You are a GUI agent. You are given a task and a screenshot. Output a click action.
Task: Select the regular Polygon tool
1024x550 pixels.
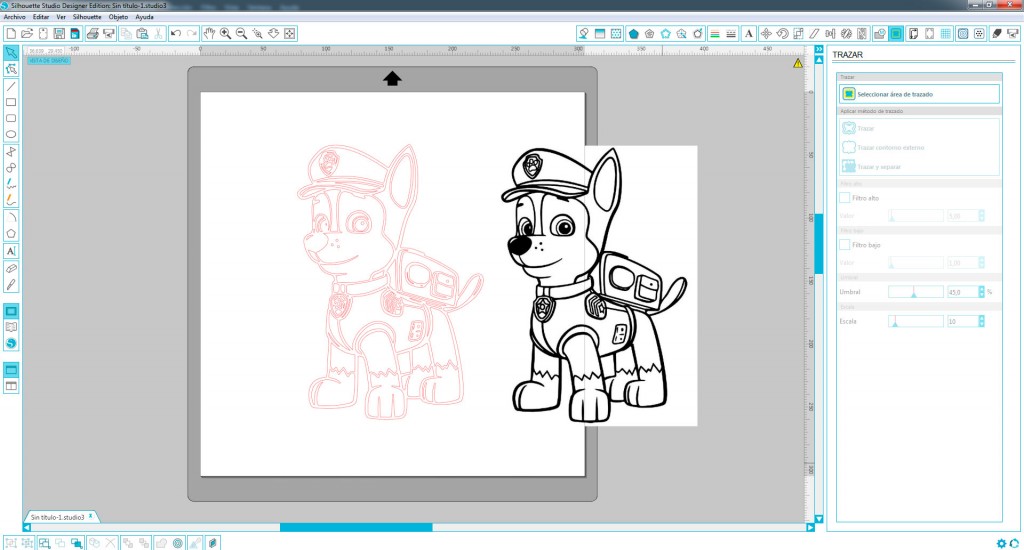click(x=11, y=233)
